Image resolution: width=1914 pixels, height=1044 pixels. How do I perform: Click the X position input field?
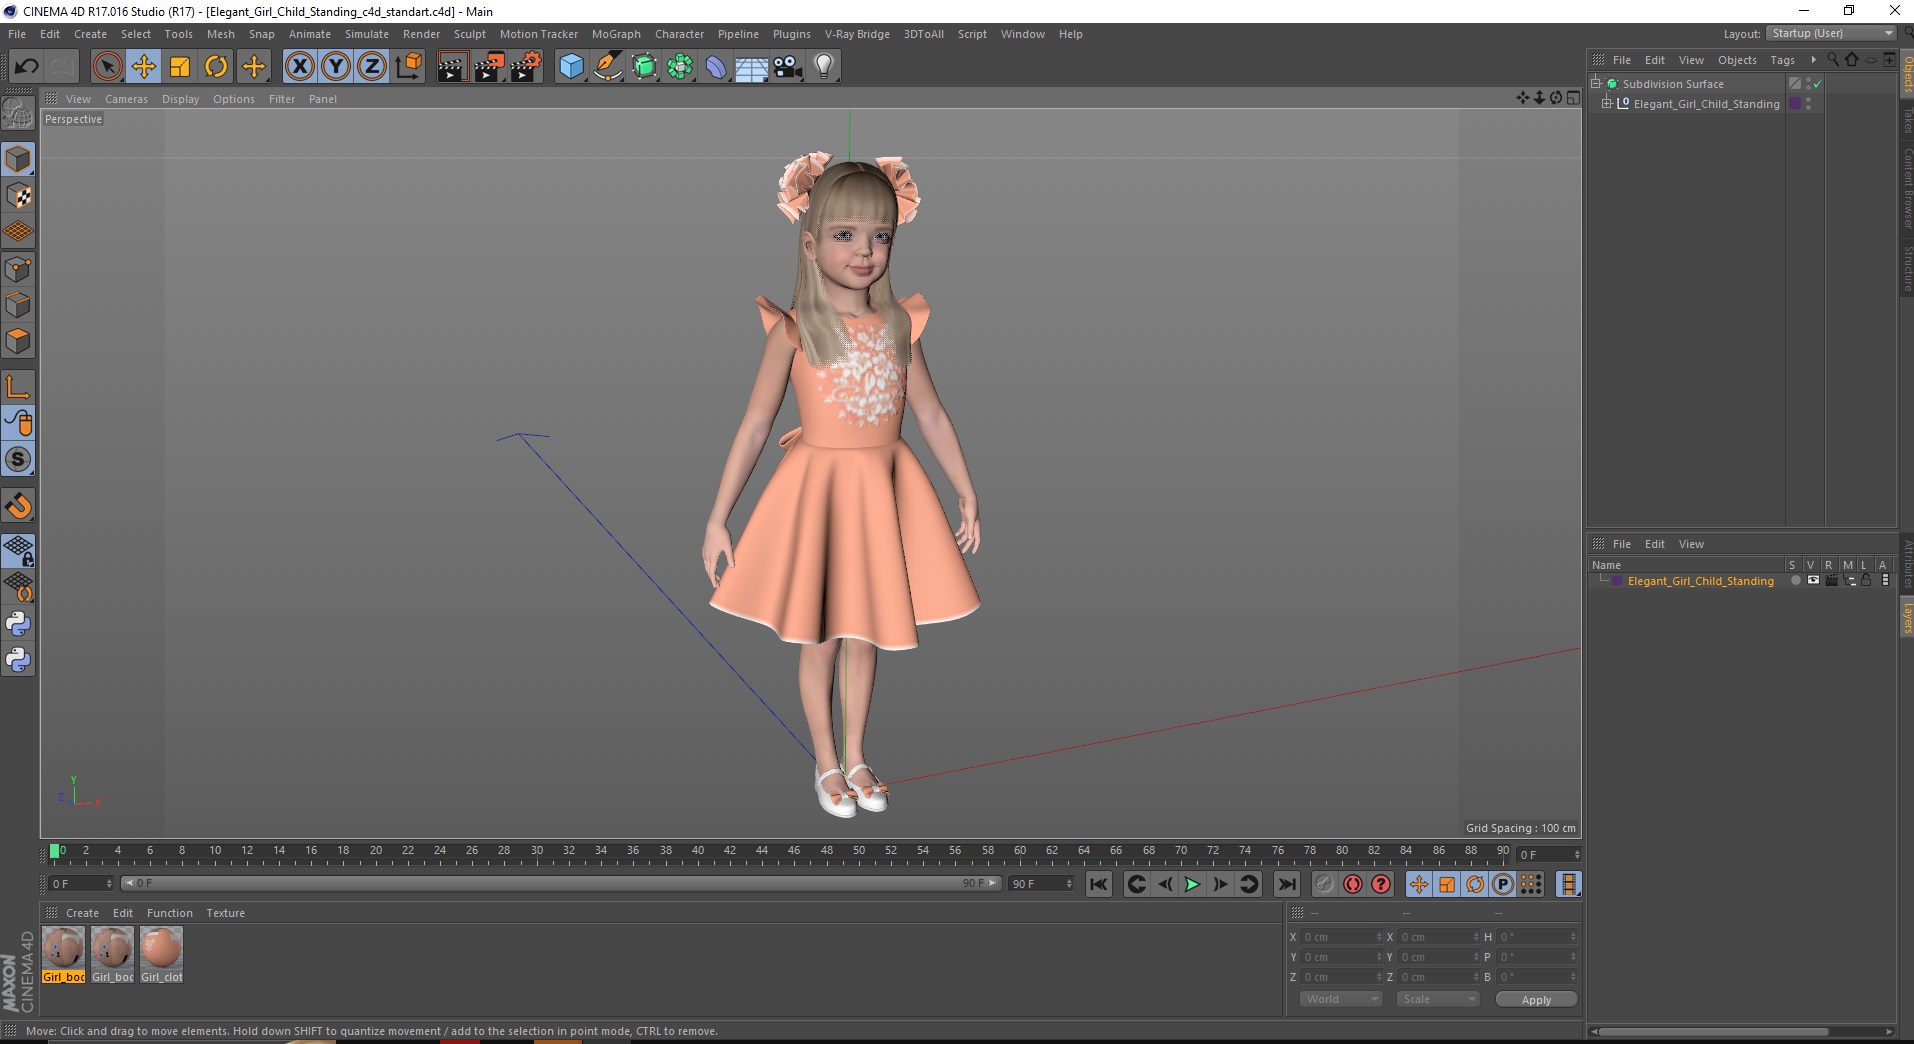click(x=1341, y=937)
